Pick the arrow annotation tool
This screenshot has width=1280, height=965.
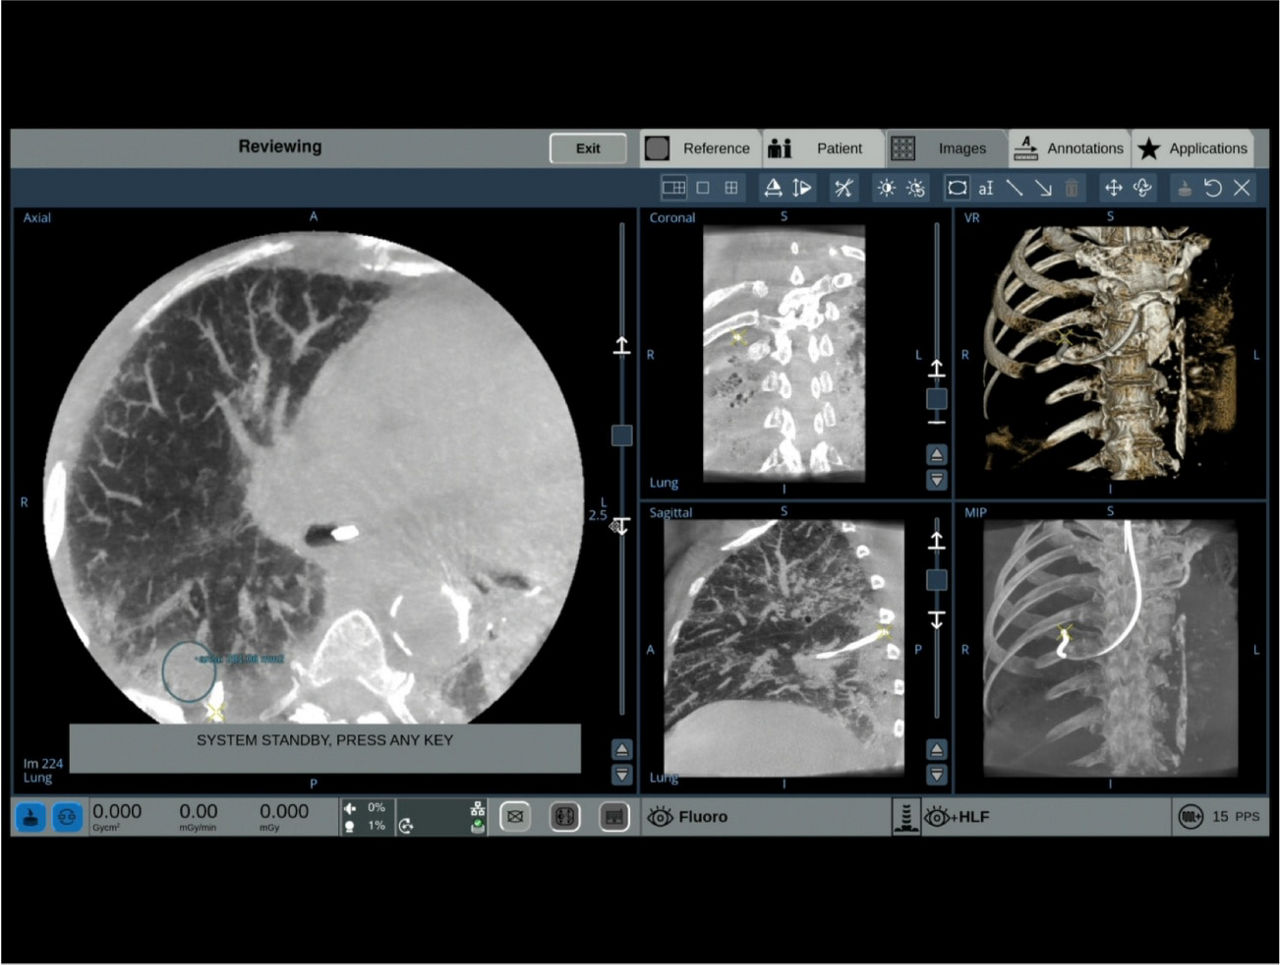tap(1043, 188)
